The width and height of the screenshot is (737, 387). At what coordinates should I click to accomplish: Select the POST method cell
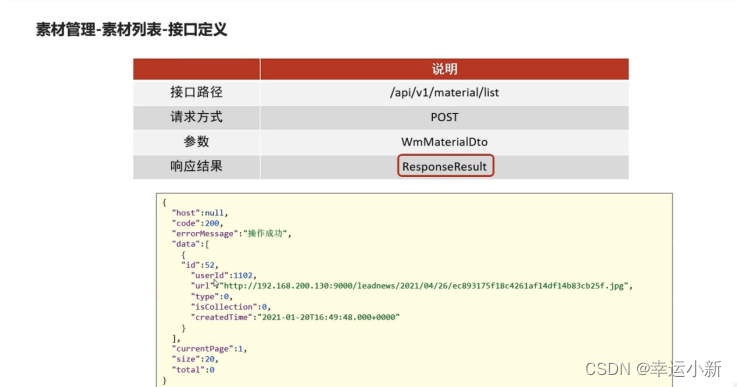(444, 117)
